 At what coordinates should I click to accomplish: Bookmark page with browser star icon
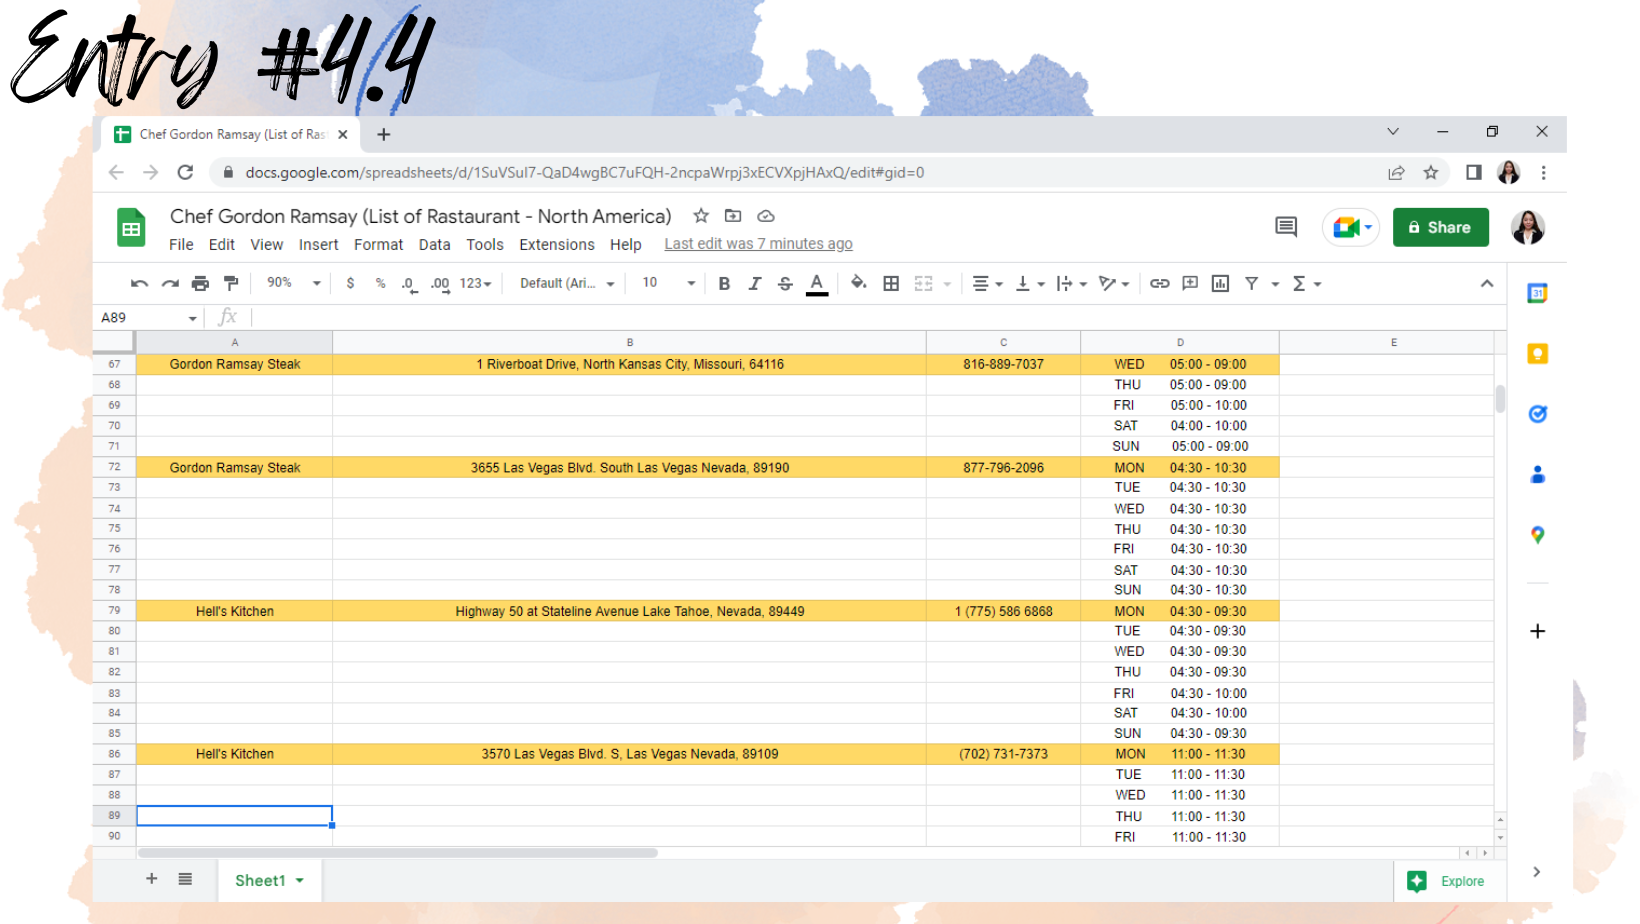pyautogui.click(x=1431, y=173)
